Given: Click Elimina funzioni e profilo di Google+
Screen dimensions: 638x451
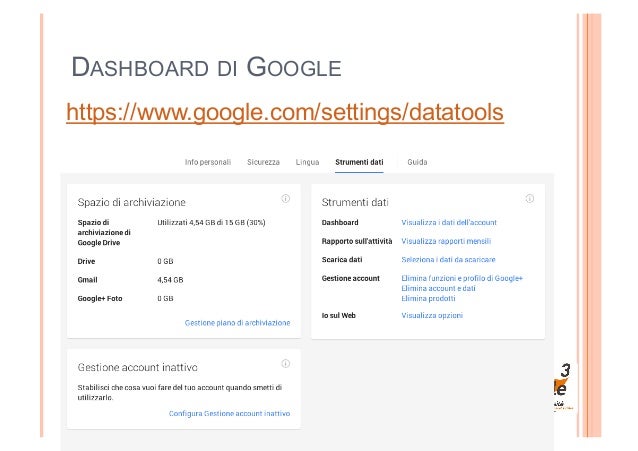Looking at the screenshot, I should click(462, 278).
